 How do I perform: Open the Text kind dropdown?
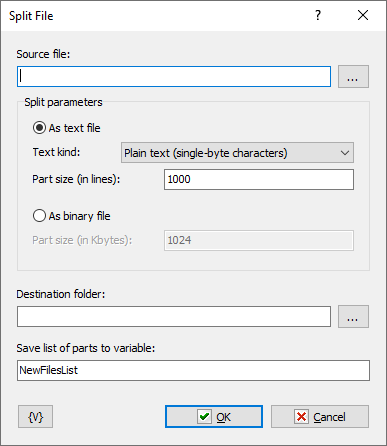pyautogui.click(x=237, y=153)
